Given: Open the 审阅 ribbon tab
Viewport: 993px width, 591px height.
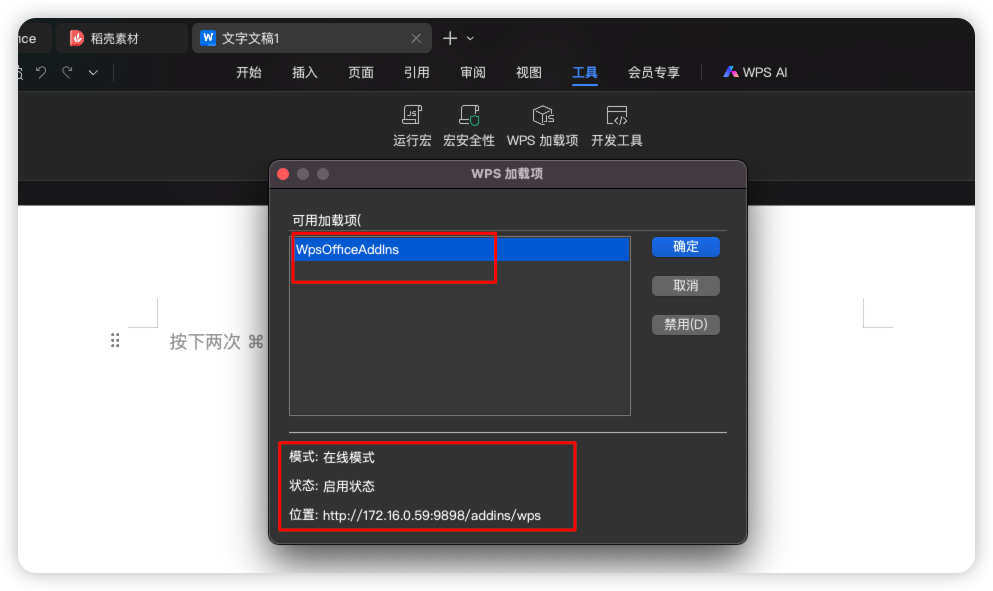Looking at the screenshot, I should pos(473,72).
